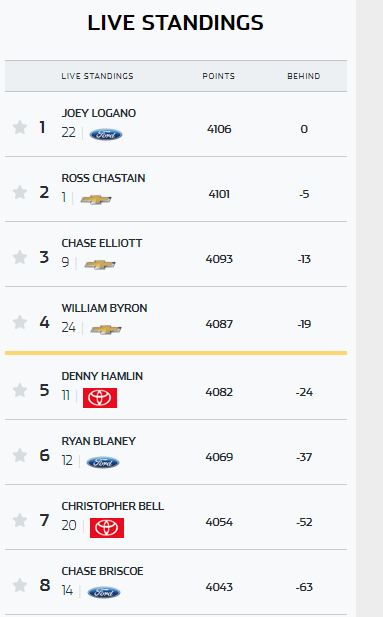Click the star beside William Byron
The image size is (383, 617).
[x=20, y=322]
